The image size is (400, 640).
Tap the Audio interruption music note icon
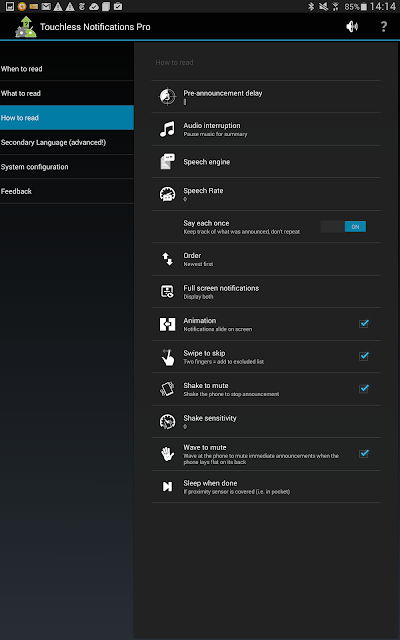167,129
